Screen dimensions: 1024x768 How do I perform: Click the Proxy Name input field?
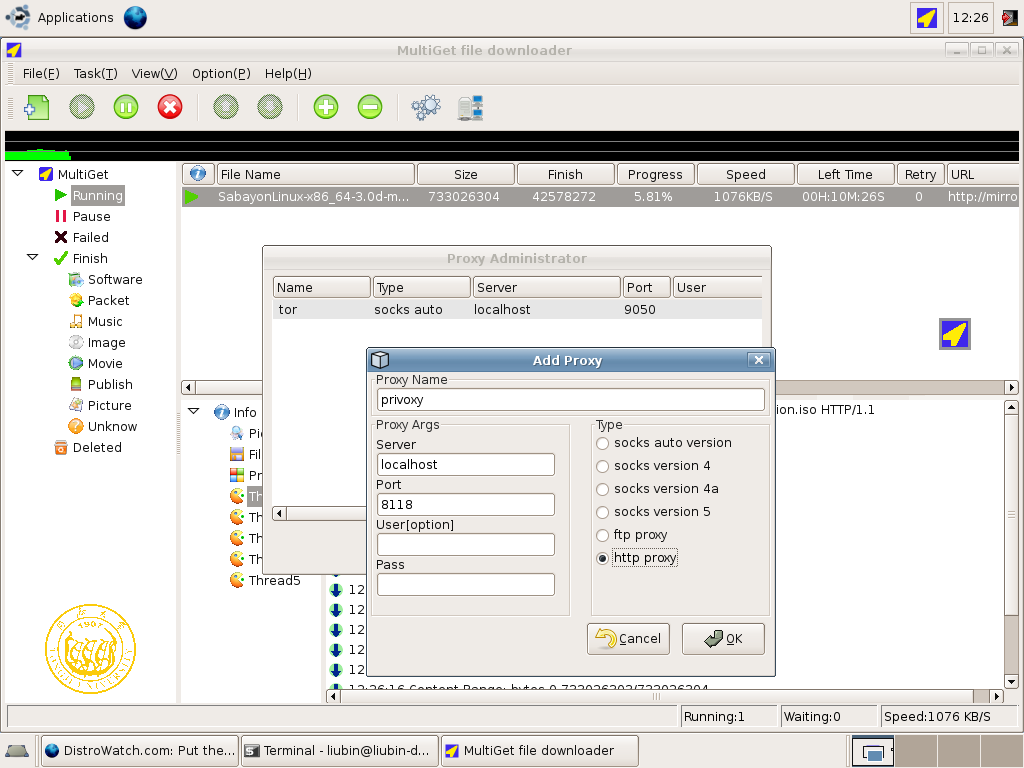[570, 400]
